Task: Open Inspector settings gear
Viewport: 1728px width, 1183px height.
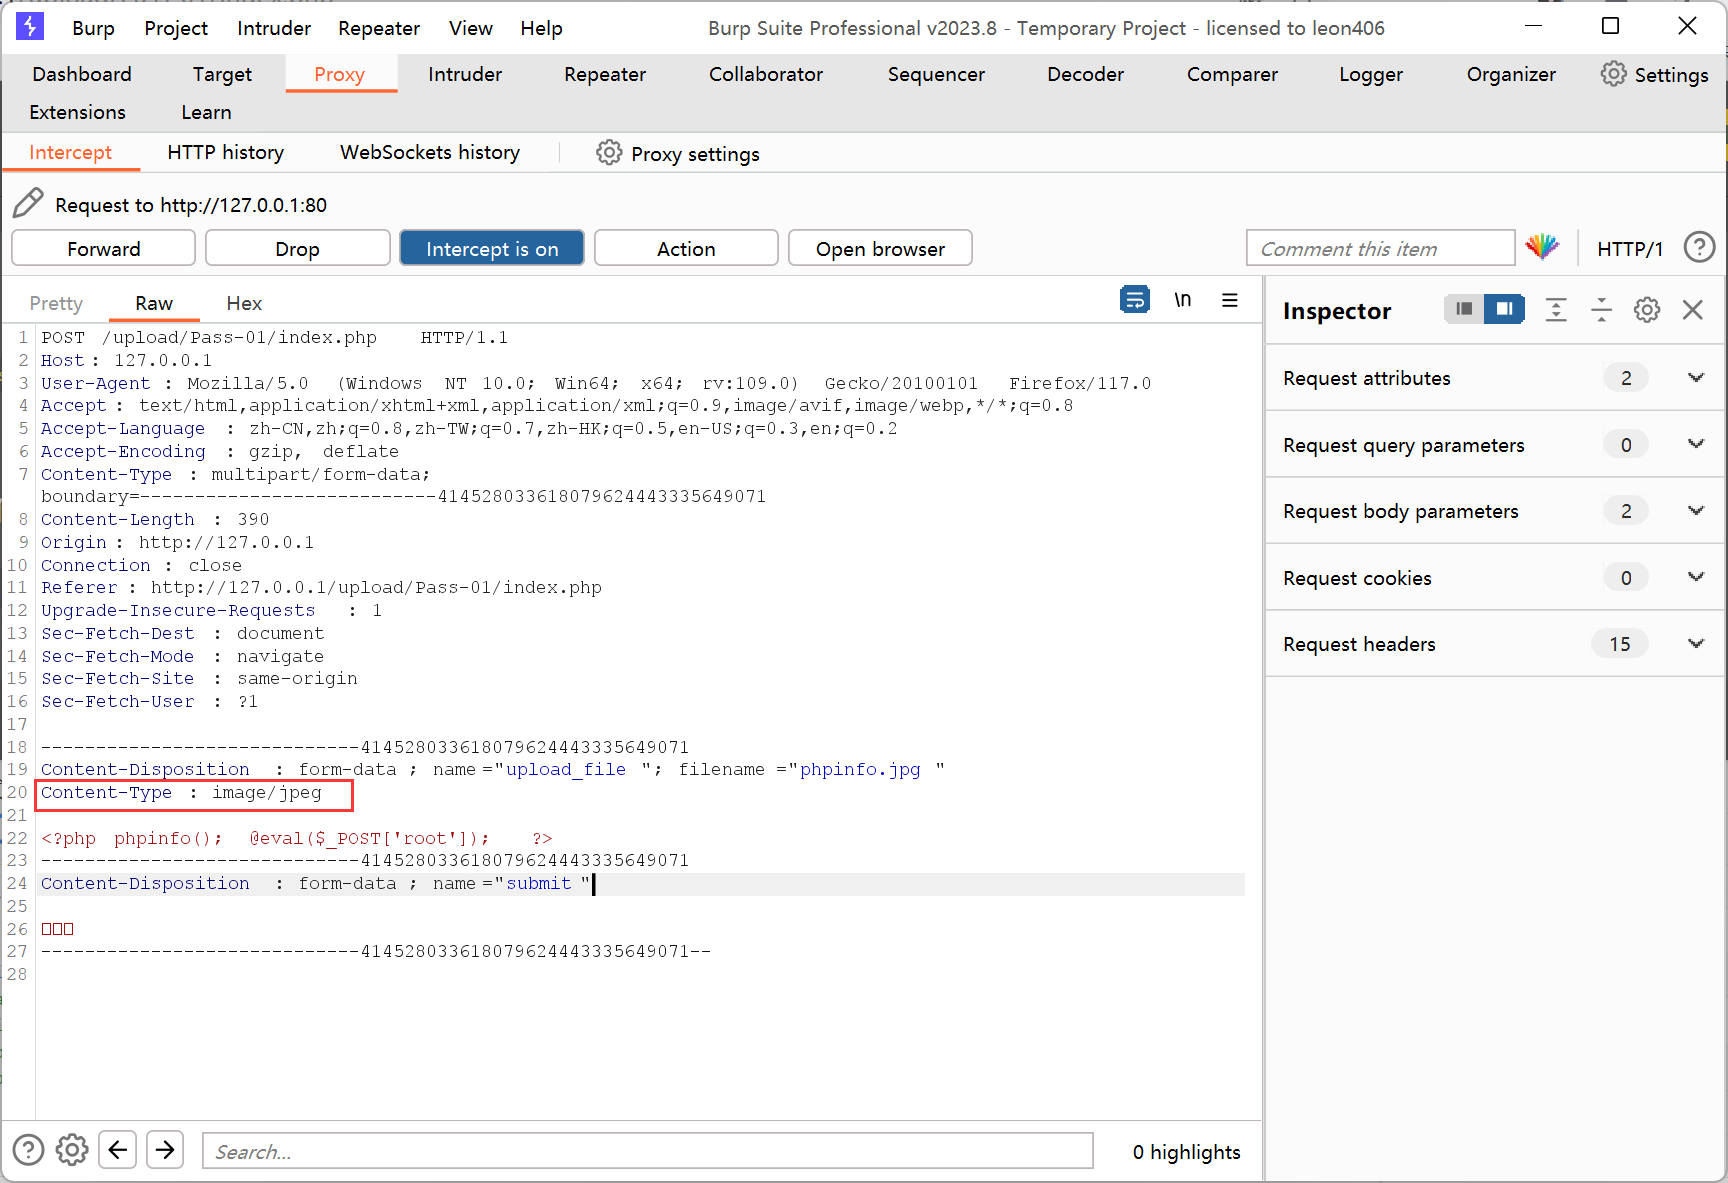Action: point(1647,310)
